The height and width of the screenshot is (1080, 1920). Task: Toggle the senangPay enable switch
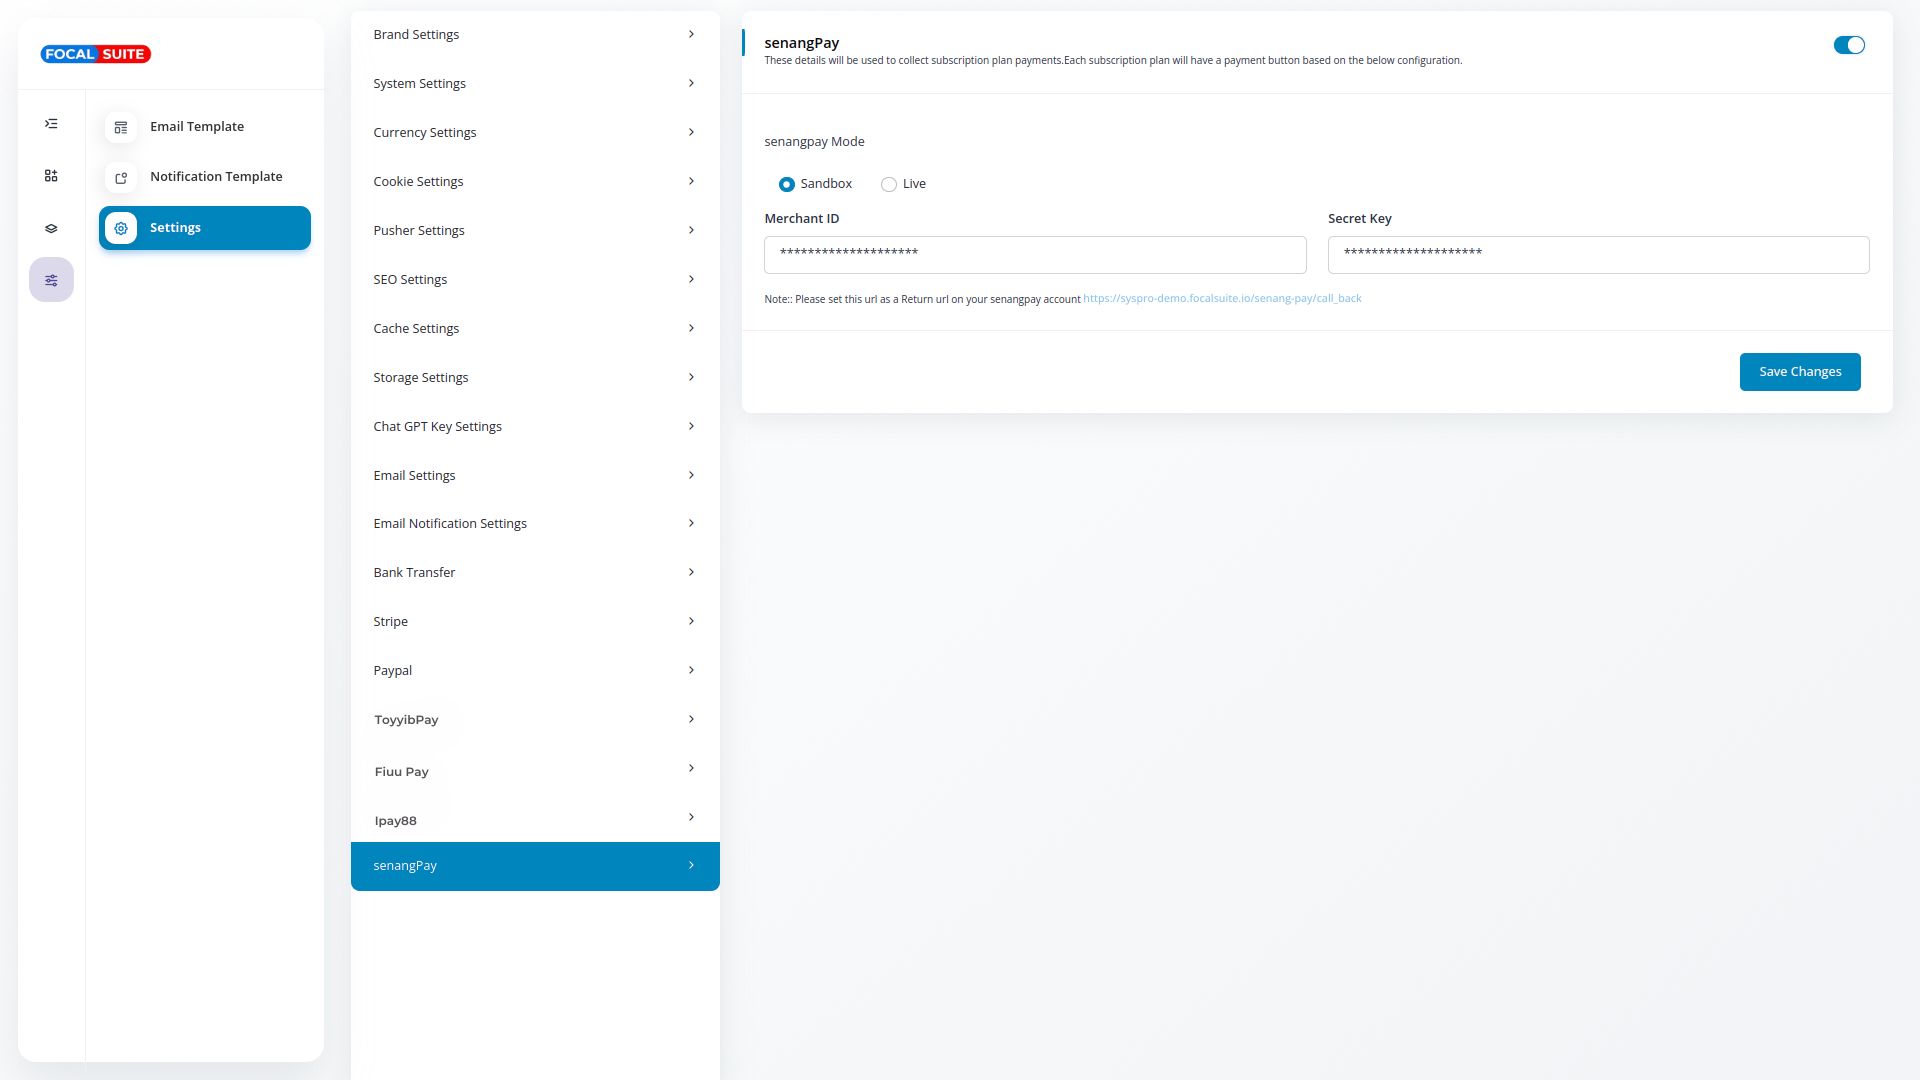[x=1848, y=45]
